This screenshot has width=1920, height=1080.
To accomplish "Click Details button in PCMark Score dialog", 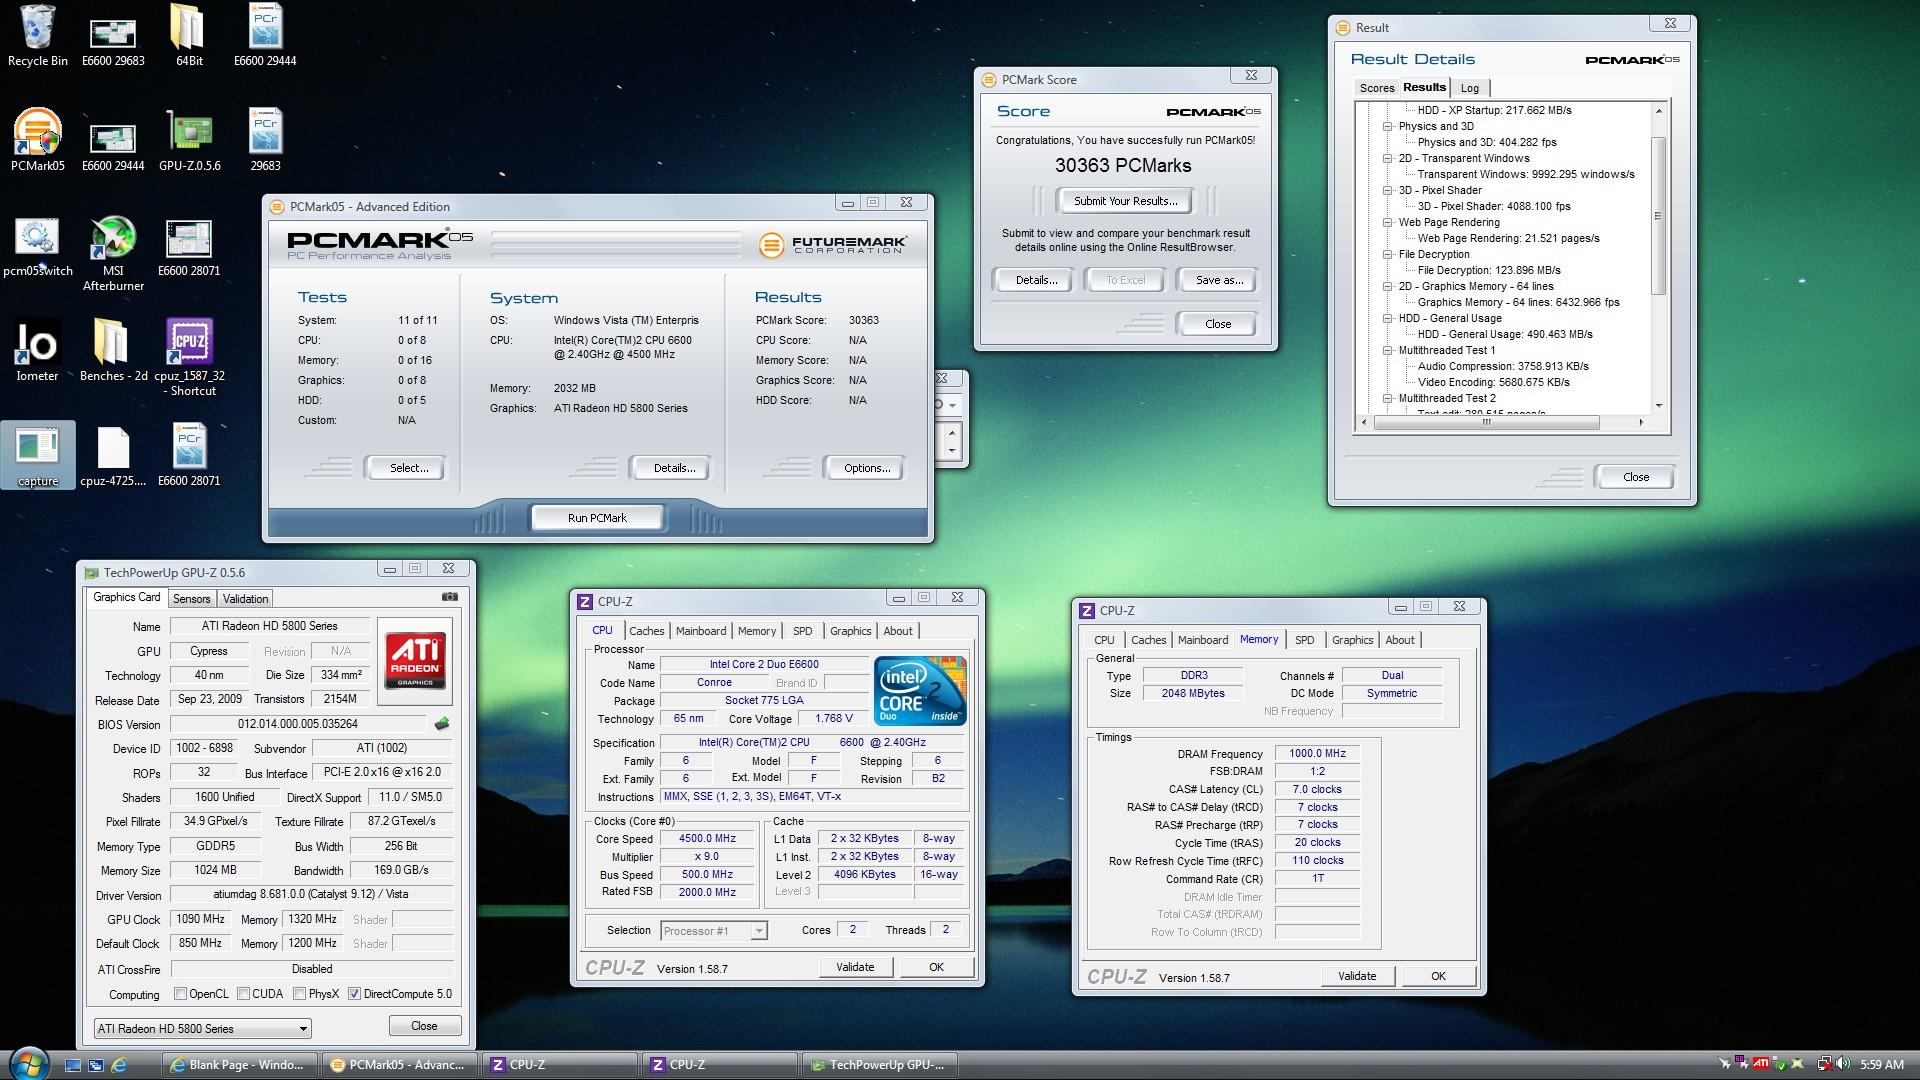I will (1036, 280).
